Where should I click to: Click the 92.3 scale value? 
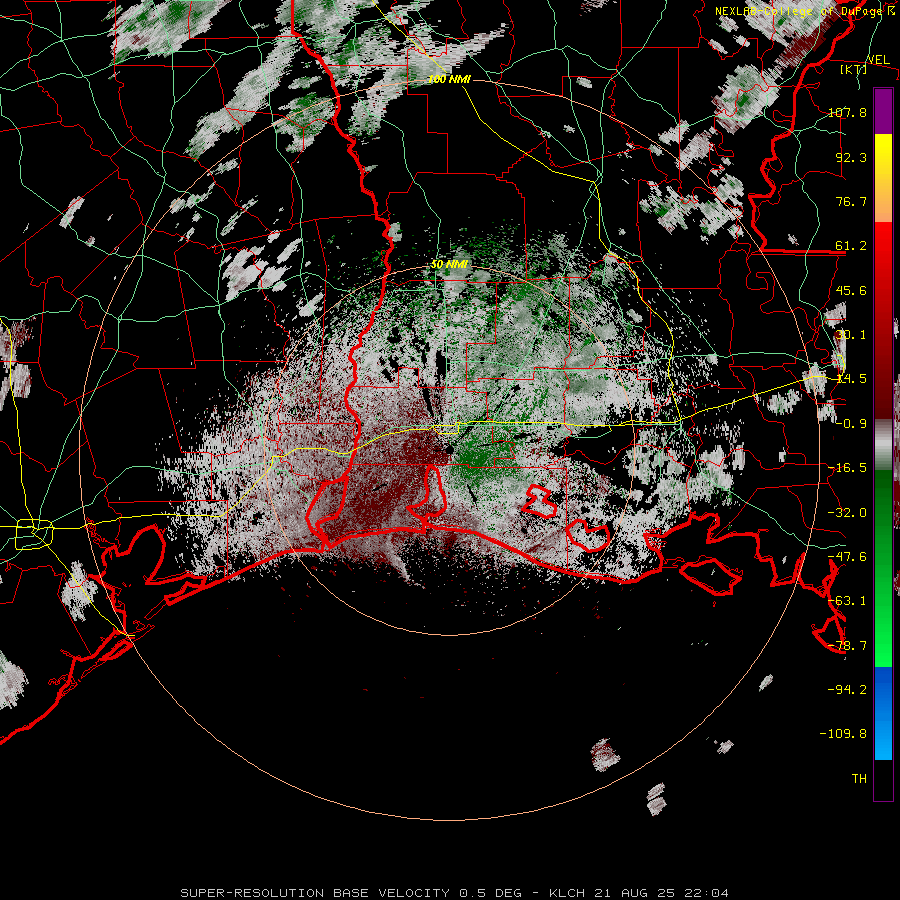(x=851, y=157)
